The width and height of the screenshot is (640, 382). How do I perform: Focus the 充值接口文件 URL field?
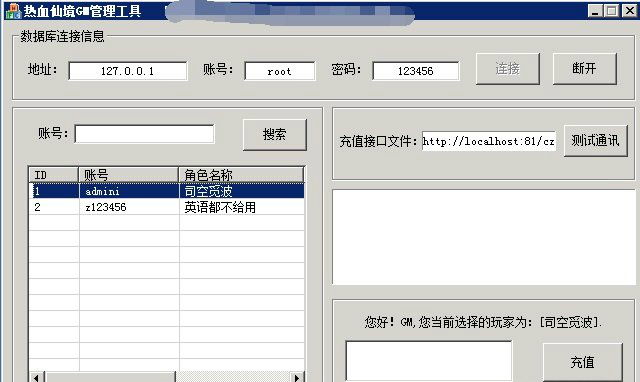tap(489, 141)
